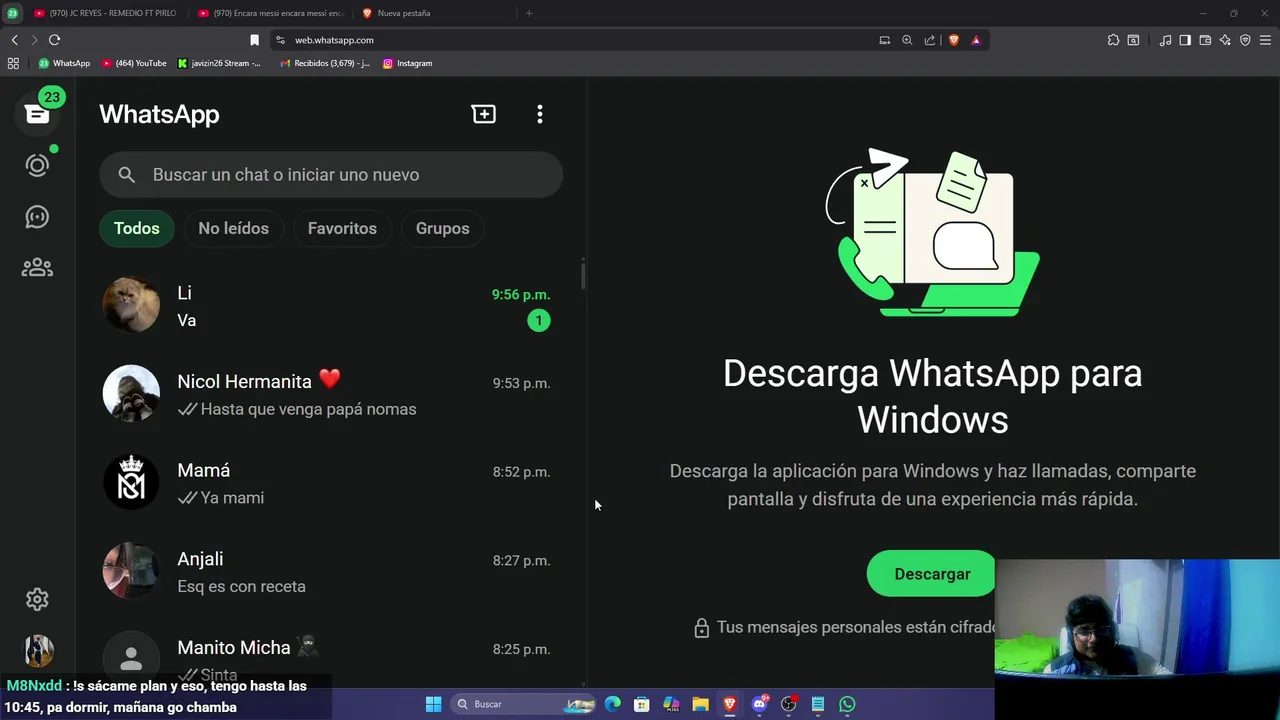This screenshot has width=1280, height=720.
Task: Open chat with Manito Micha
Action: 331,652
